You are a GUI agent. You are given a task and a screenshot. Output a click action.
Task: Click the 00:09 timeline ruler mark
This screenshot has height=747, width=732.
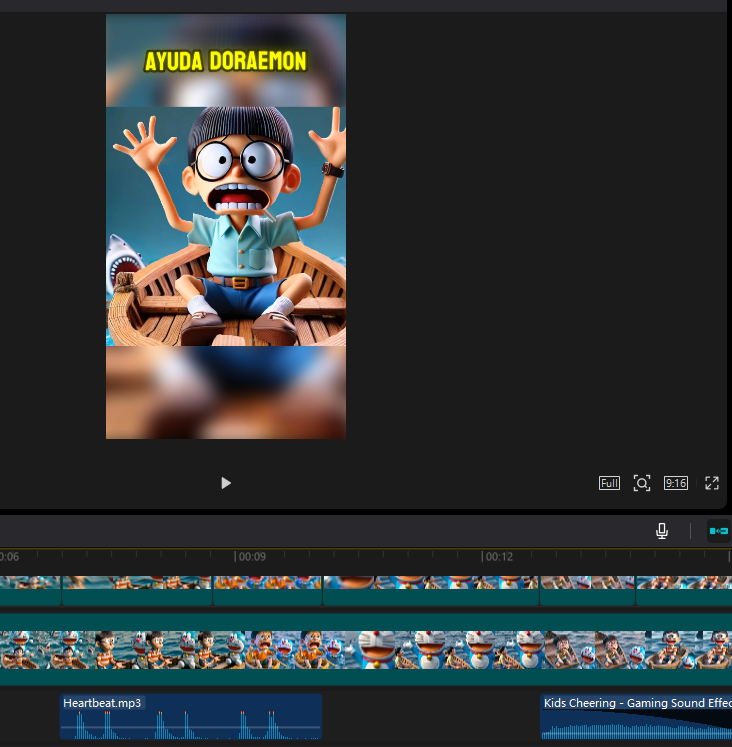coord(251,556)
